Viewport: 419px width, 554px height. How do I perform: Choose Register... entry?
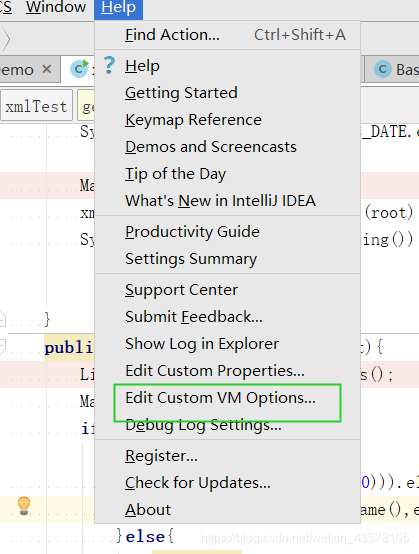click(x=228, y=456)
